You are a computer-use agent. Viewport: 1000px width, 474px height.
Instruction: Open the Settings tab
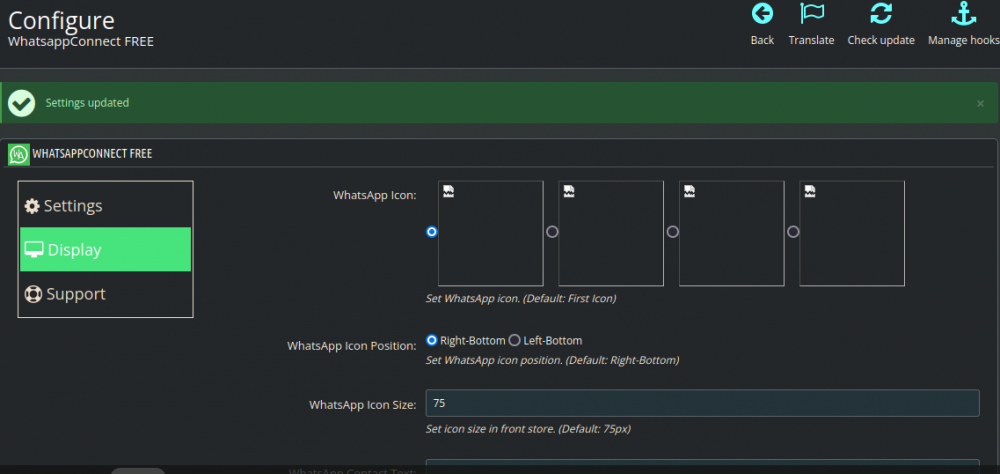click(105, 206)
